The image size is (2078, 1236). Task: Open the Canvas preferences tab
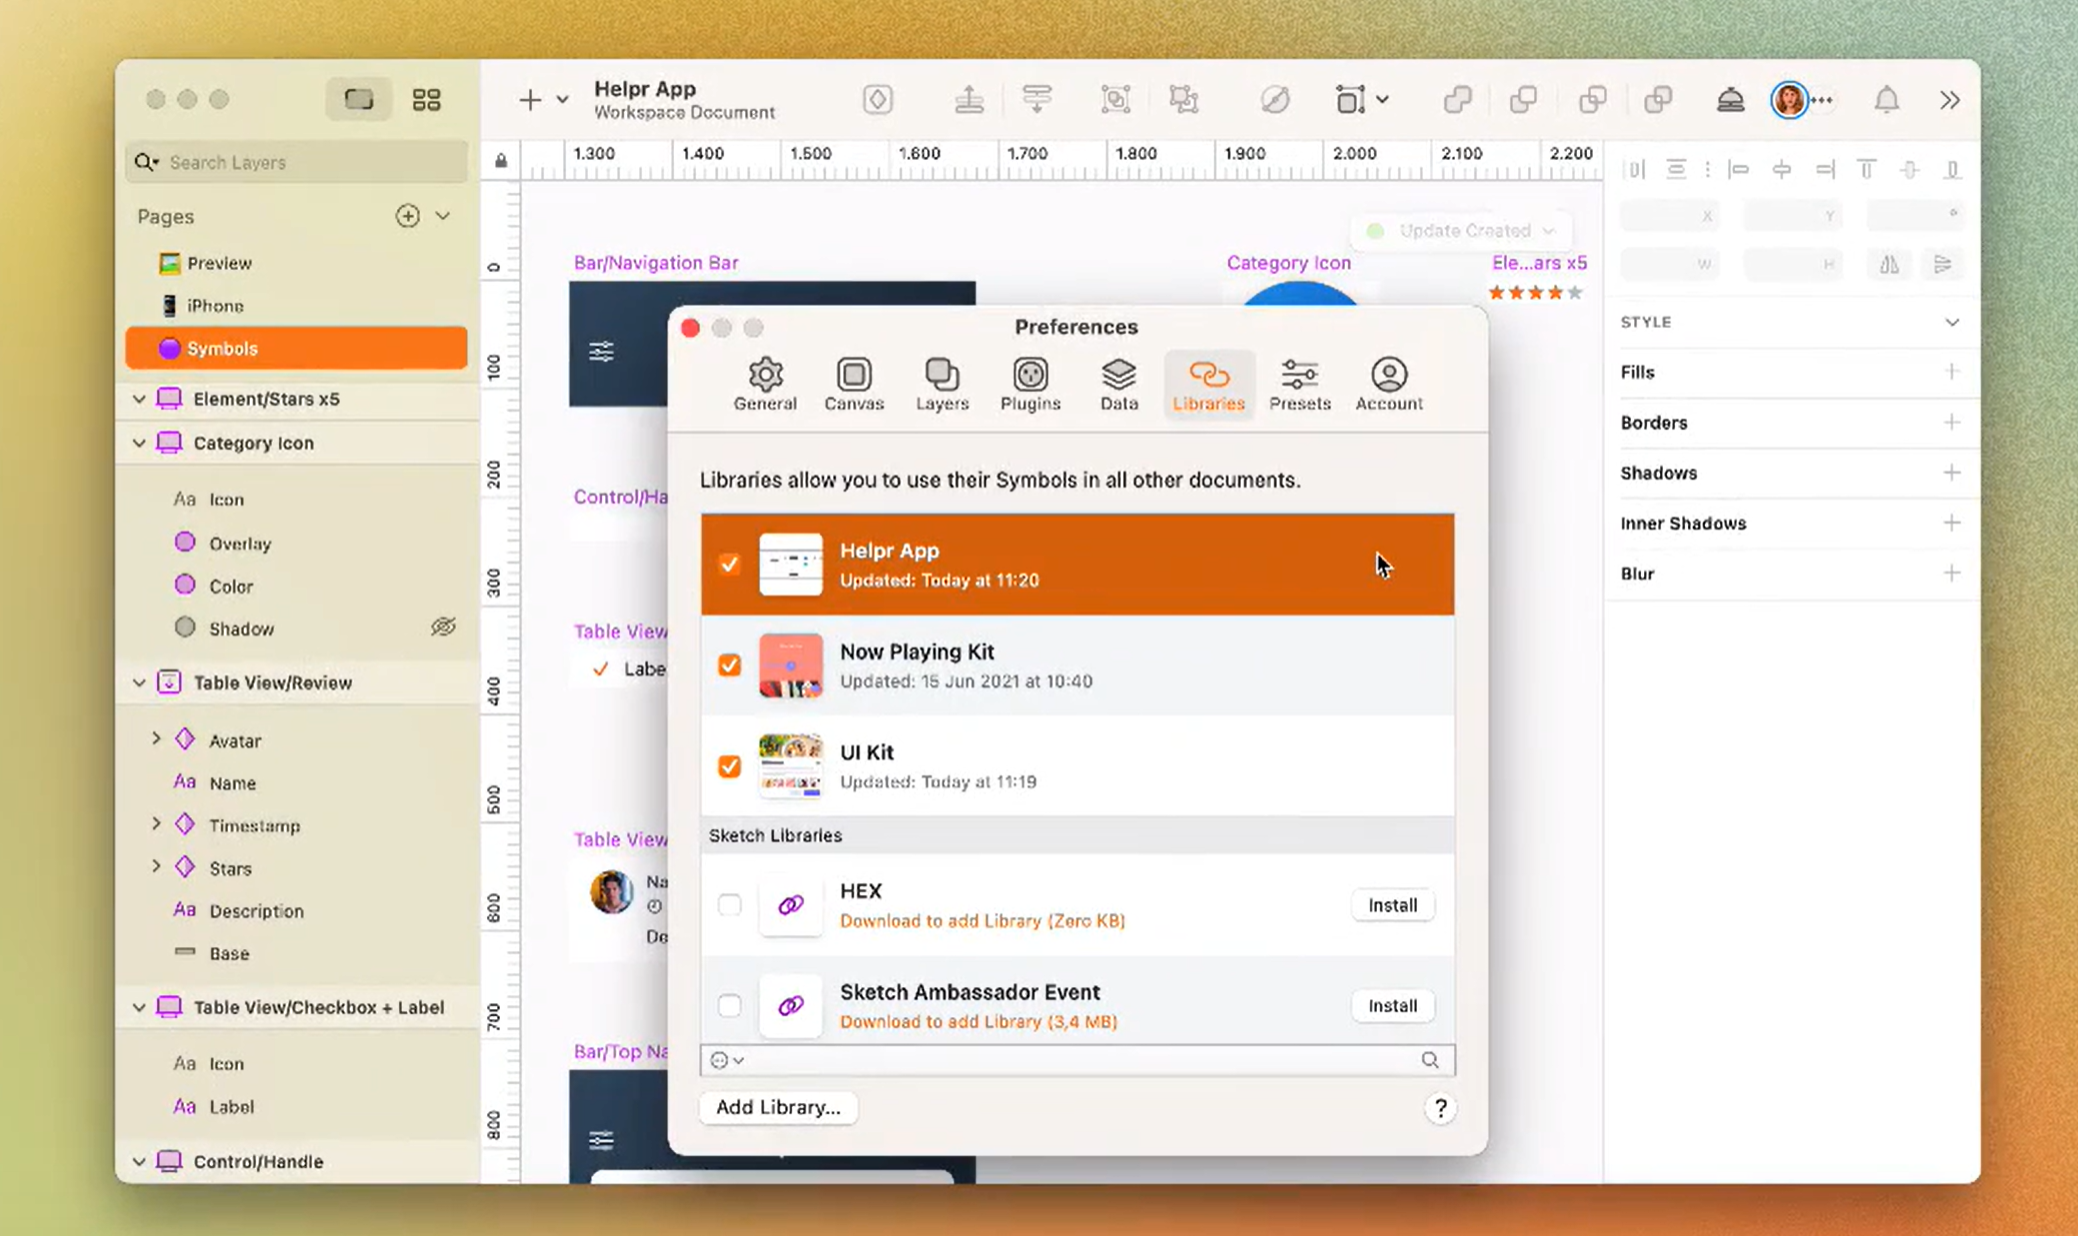tap(854, 384)
